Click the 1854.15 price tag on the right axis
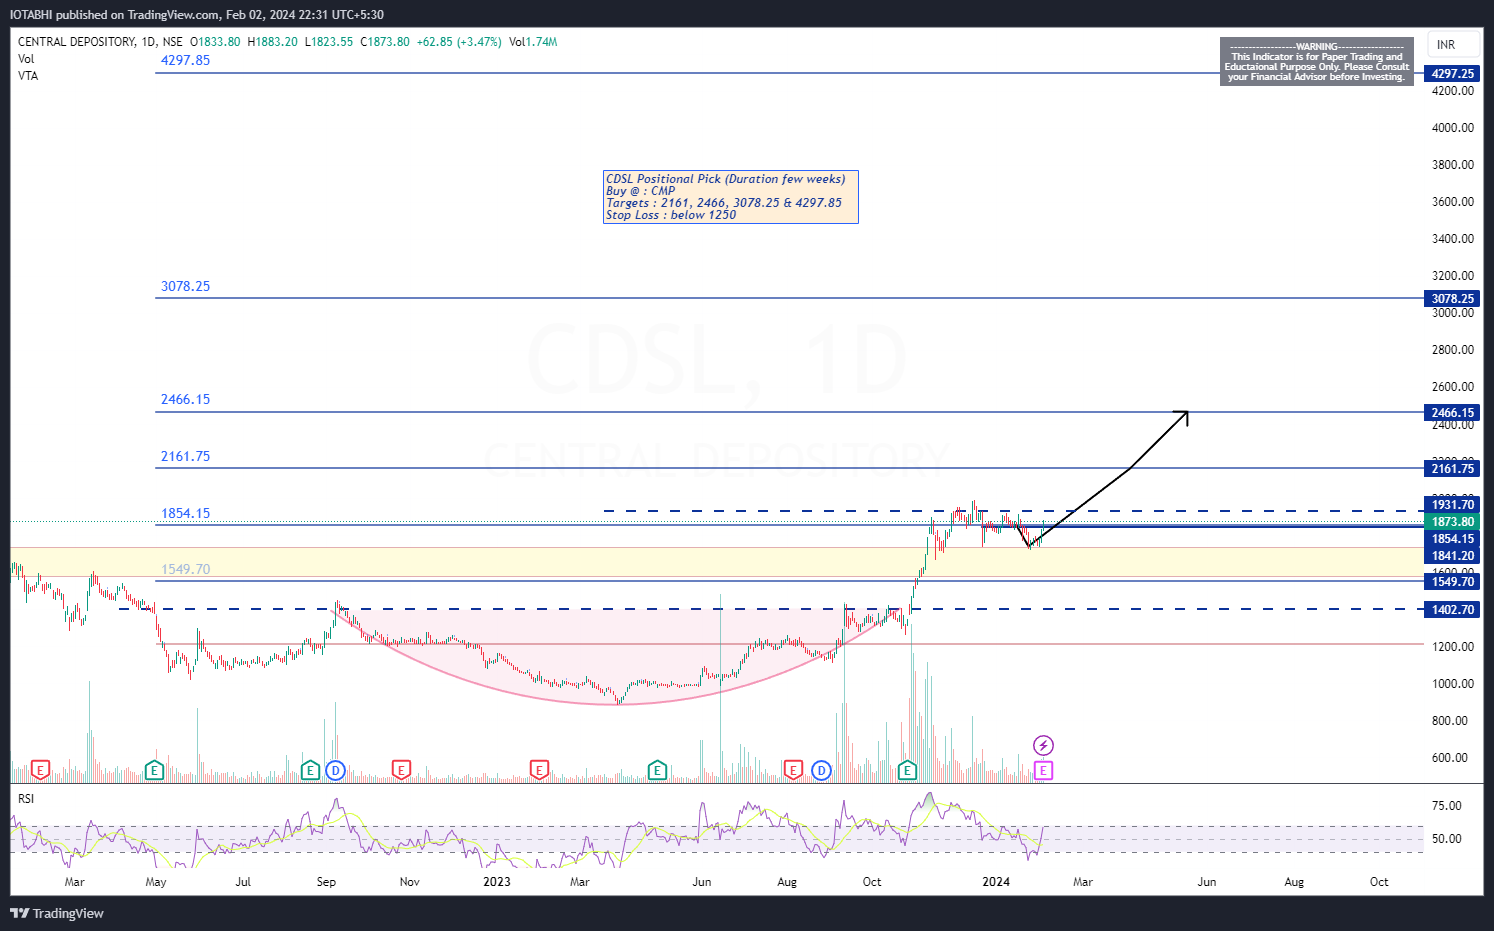This screenshot has width=1494, height=931. pyautogui.click(x=1452, y=539)
